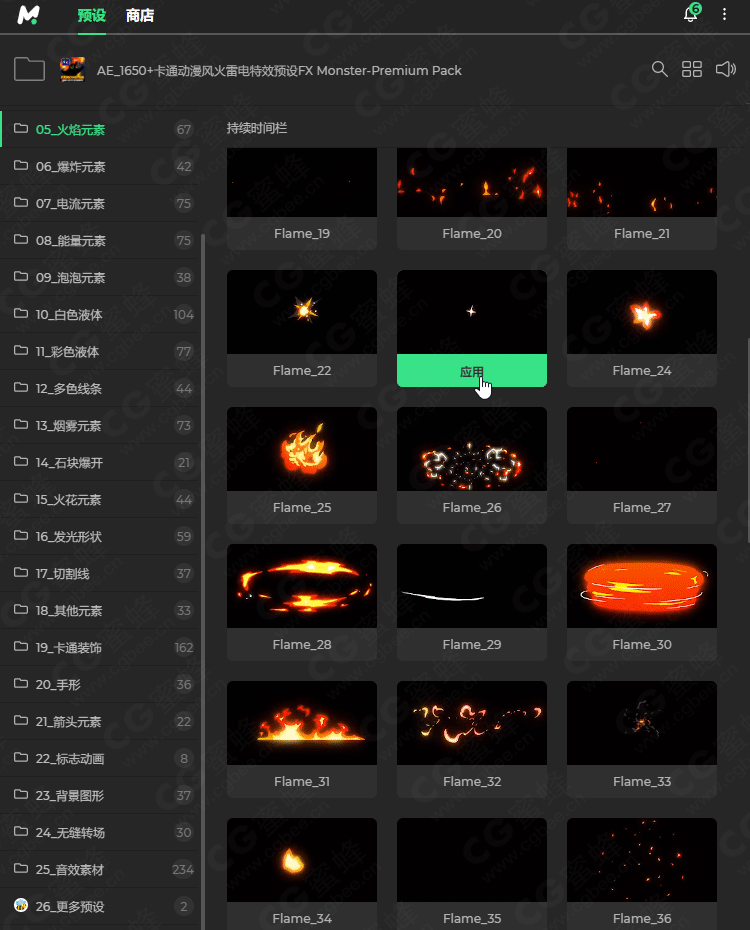This screenshot has width=750, height=930.
Task: Select the Flame_27 preset thumbnail
Action: [642, 449]
